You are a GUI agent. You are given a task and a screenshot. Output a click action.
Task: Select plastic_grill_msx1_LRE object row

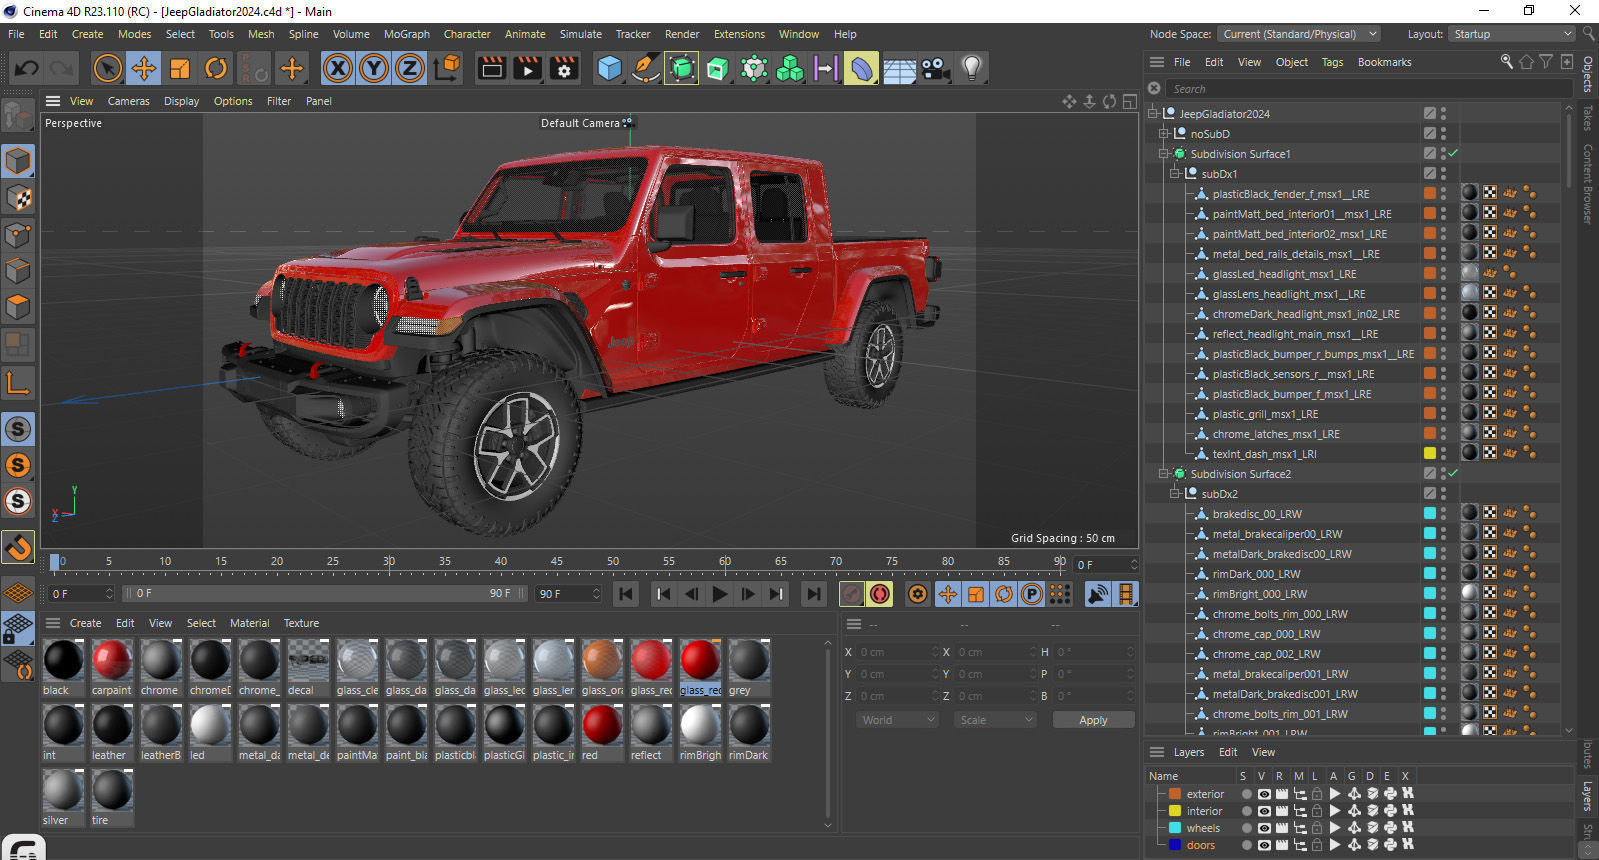(1265, 414)
